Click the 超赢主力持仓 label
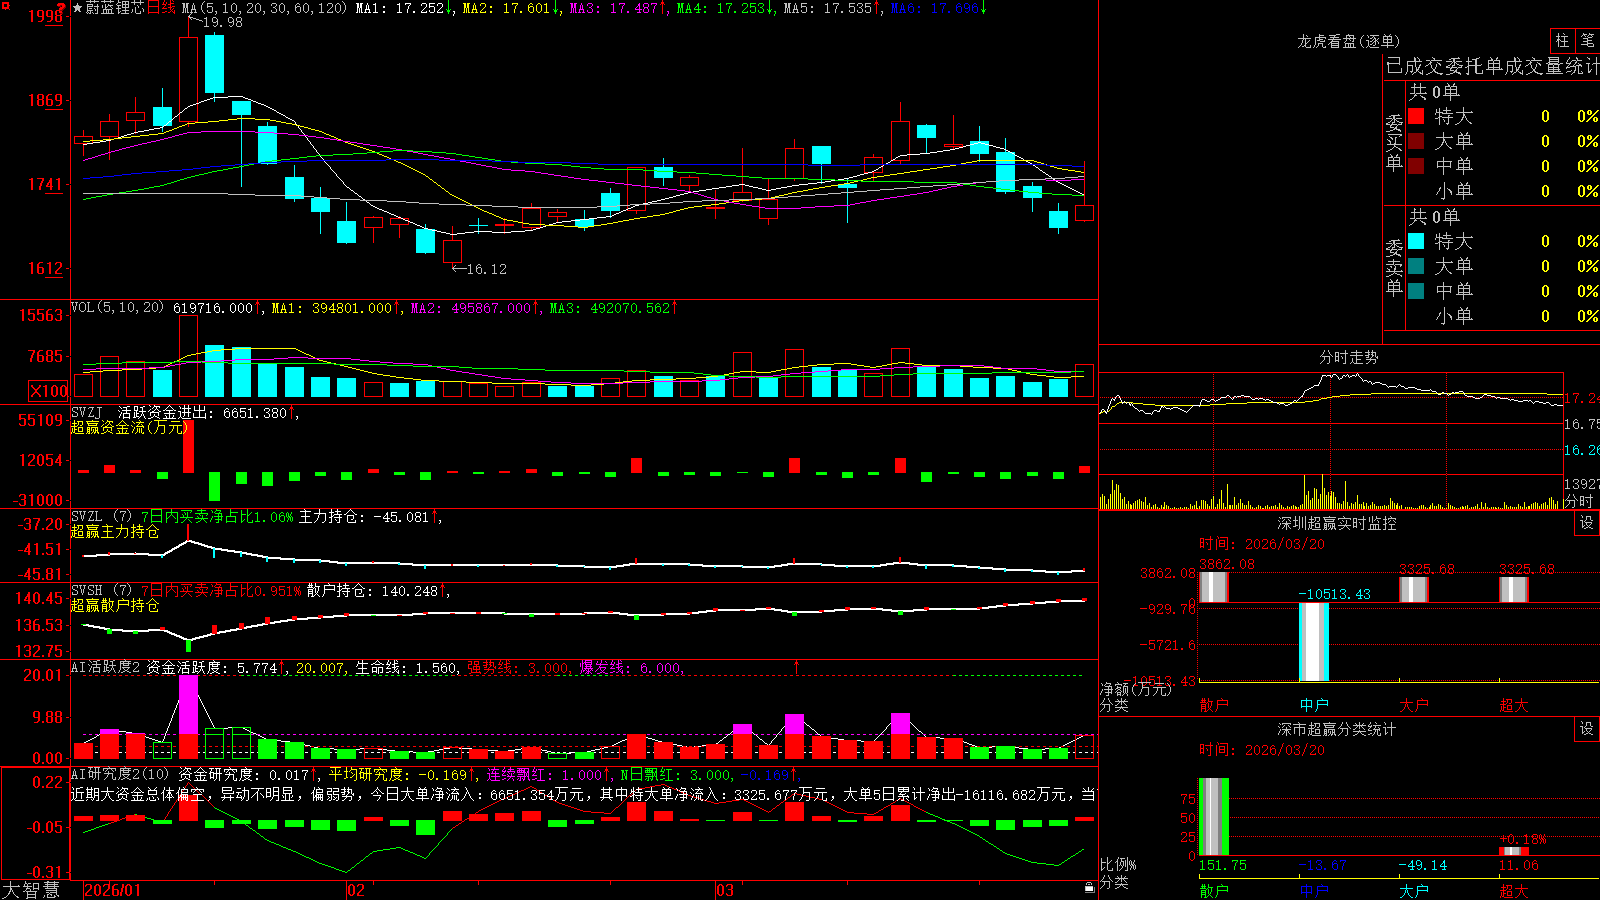The width and height of the screenshot is (1600, 900). pyautogui.click(x=115, y=531)
